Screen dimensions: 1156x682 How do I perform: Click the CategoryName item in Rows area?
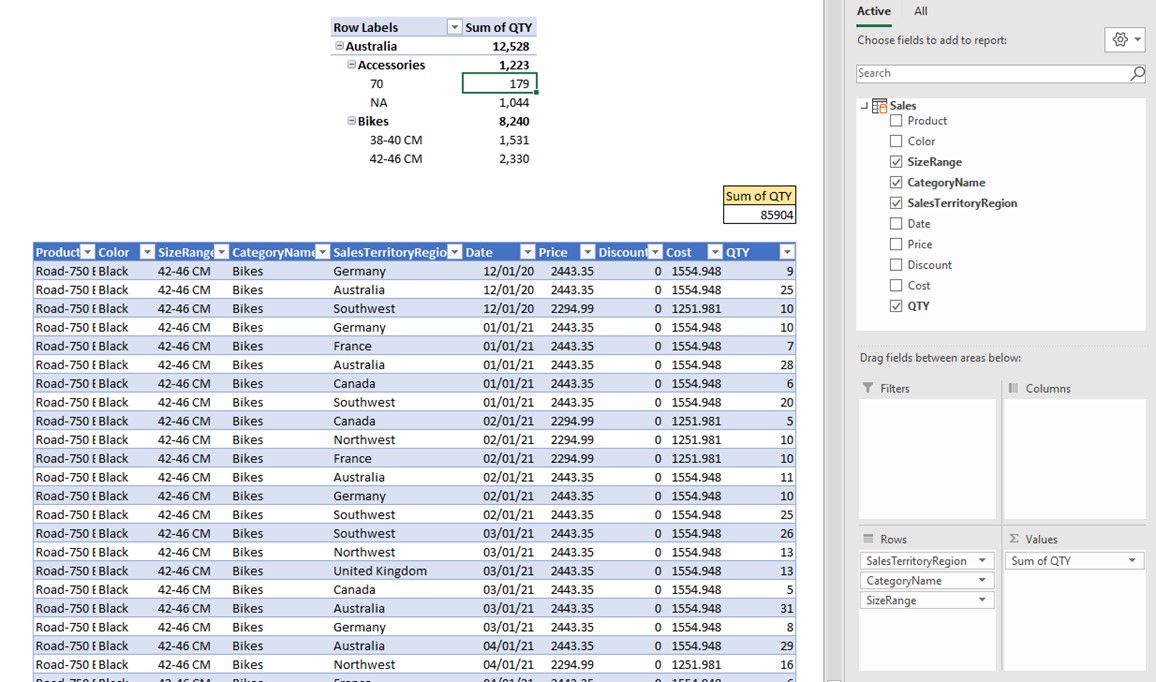coord(904,581)
